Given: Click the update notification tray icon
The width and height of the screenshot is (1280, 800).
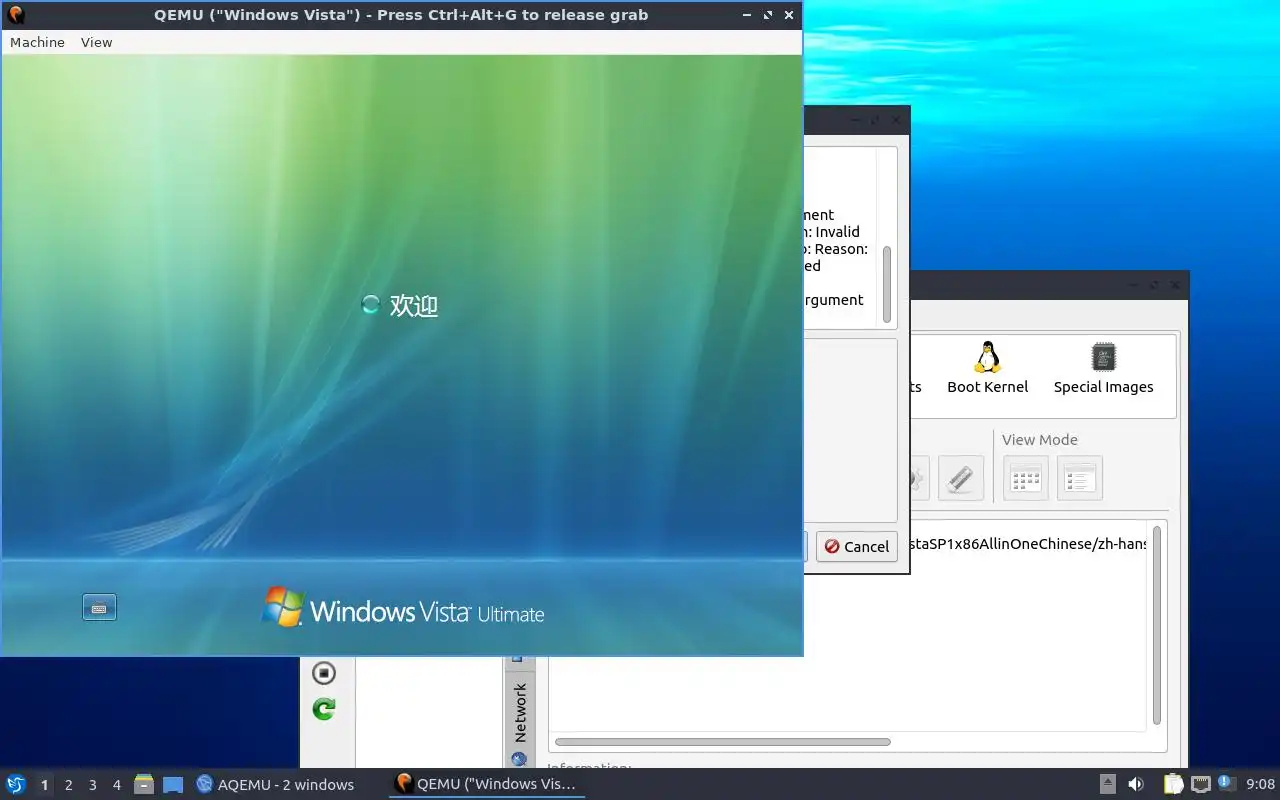Looking at the screenshot, I should [x=1227, y=784].
